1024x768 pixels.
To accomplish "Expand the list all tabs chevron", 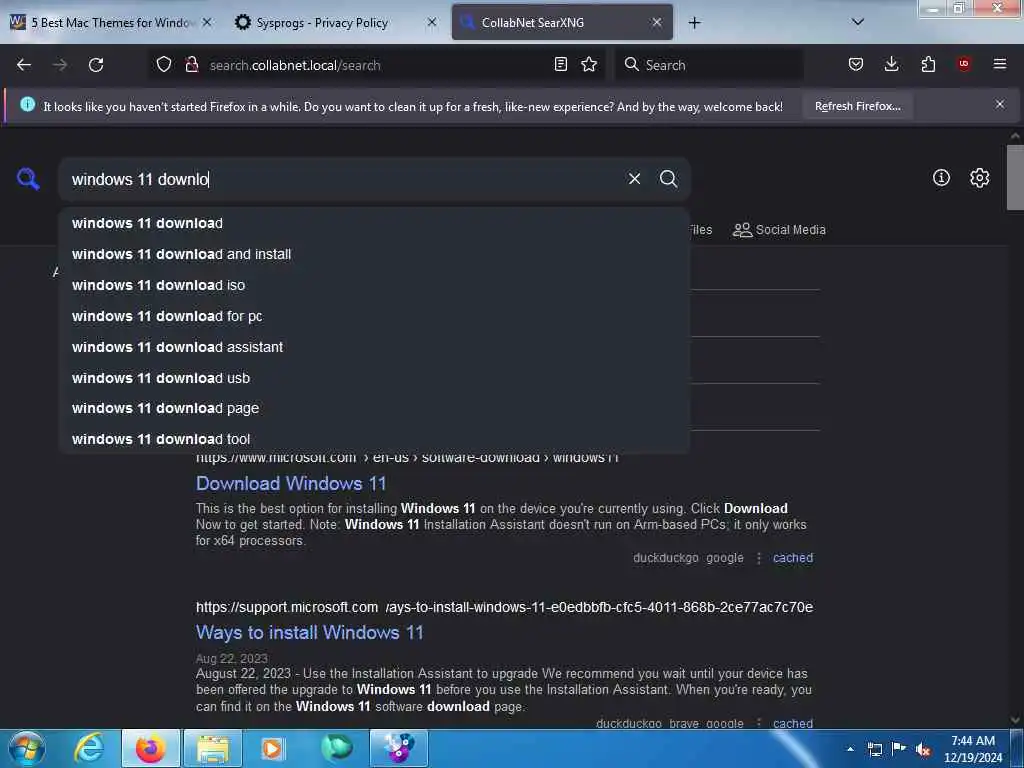I will click(858, 22).
